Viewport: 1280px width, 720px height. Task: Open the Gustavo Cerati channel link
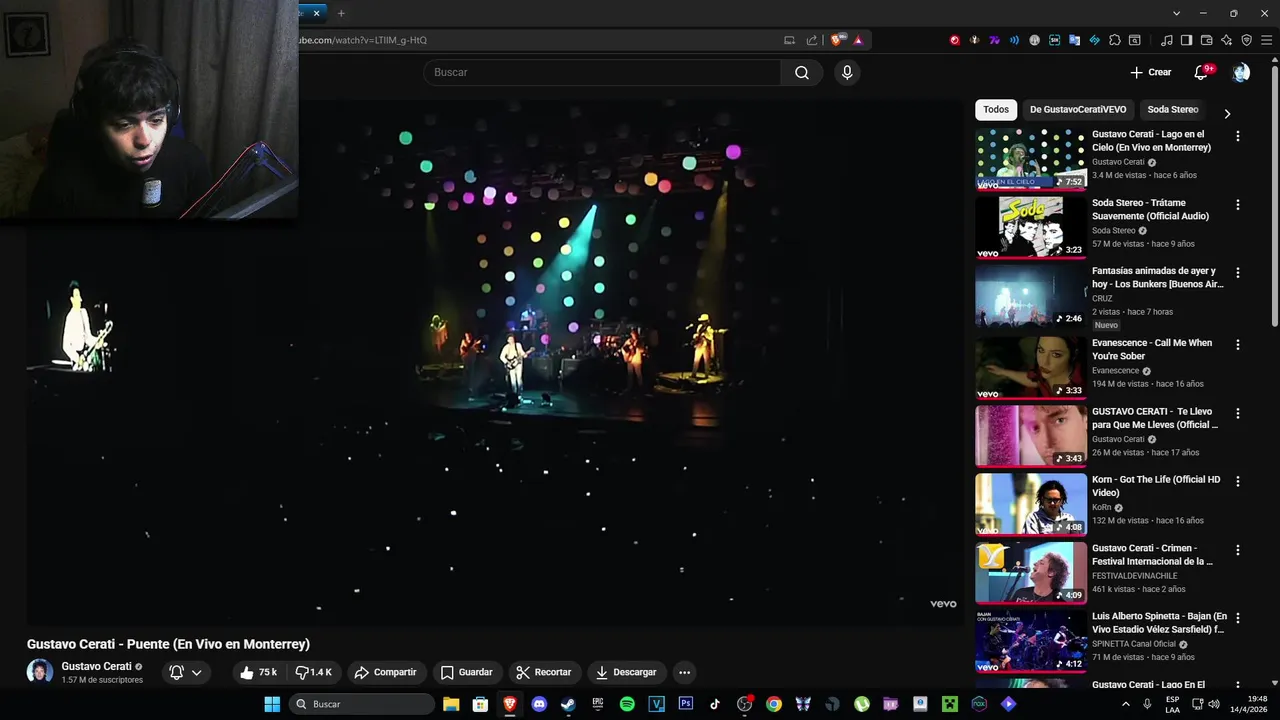(96, 666)
